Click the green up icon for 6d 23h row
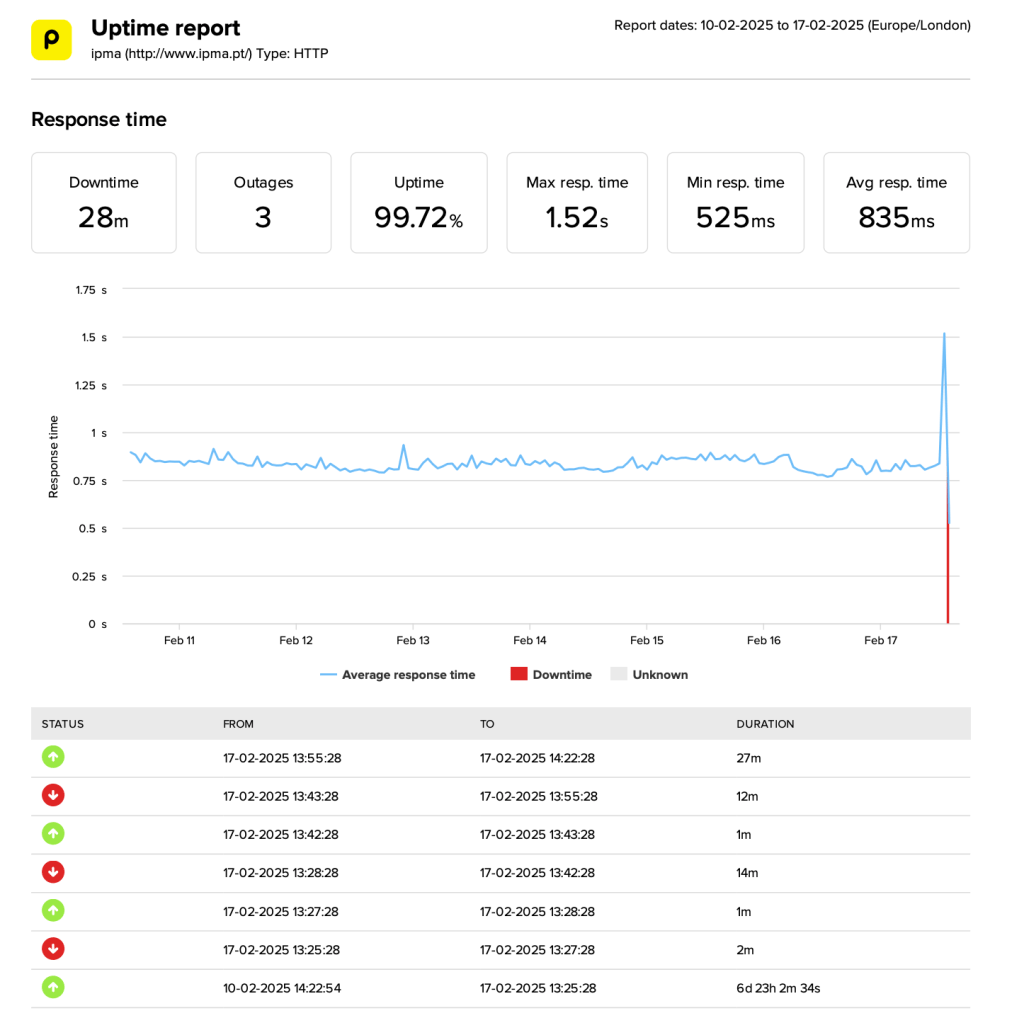 [53, 987]
